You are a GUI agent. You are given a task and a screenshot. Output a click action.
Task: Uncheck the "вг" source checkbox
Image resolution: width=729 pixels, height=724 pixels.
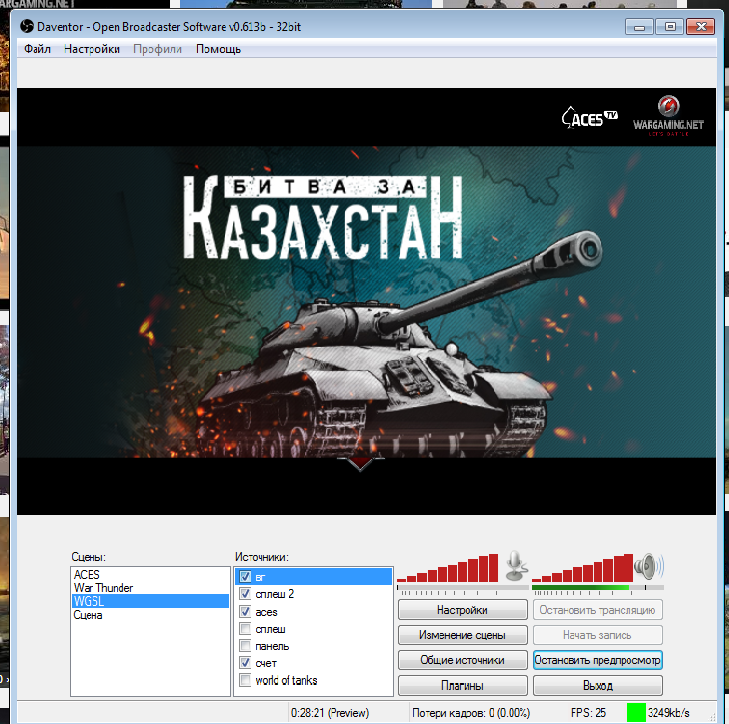(245, 577)
